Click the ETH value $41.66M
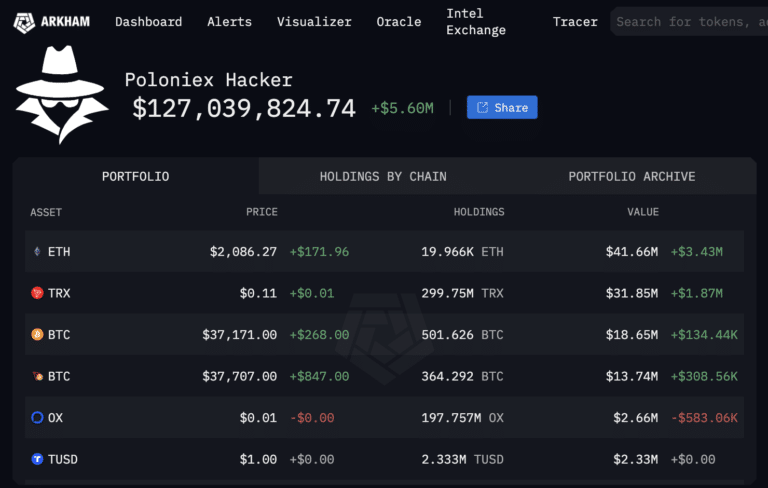 click(632, 252)
